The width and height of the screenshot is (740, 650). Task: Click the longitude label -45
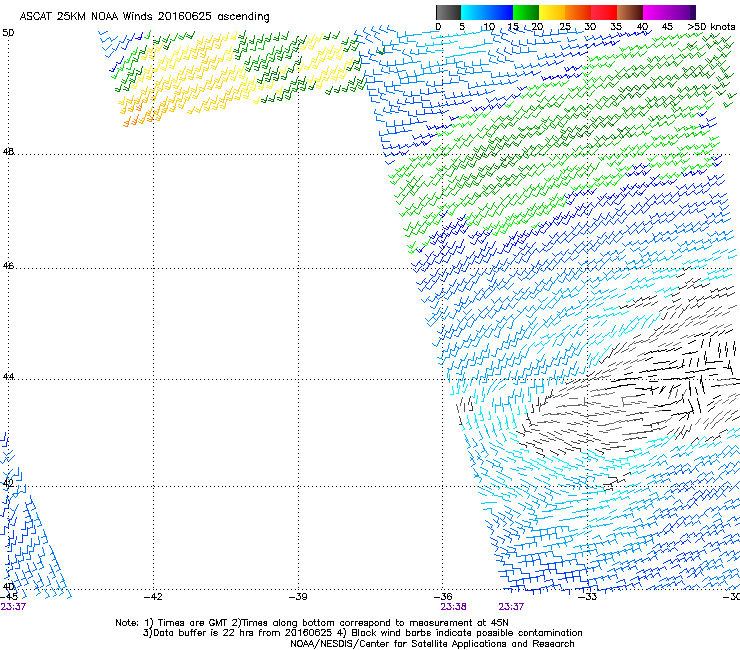[x=9, y=597]
